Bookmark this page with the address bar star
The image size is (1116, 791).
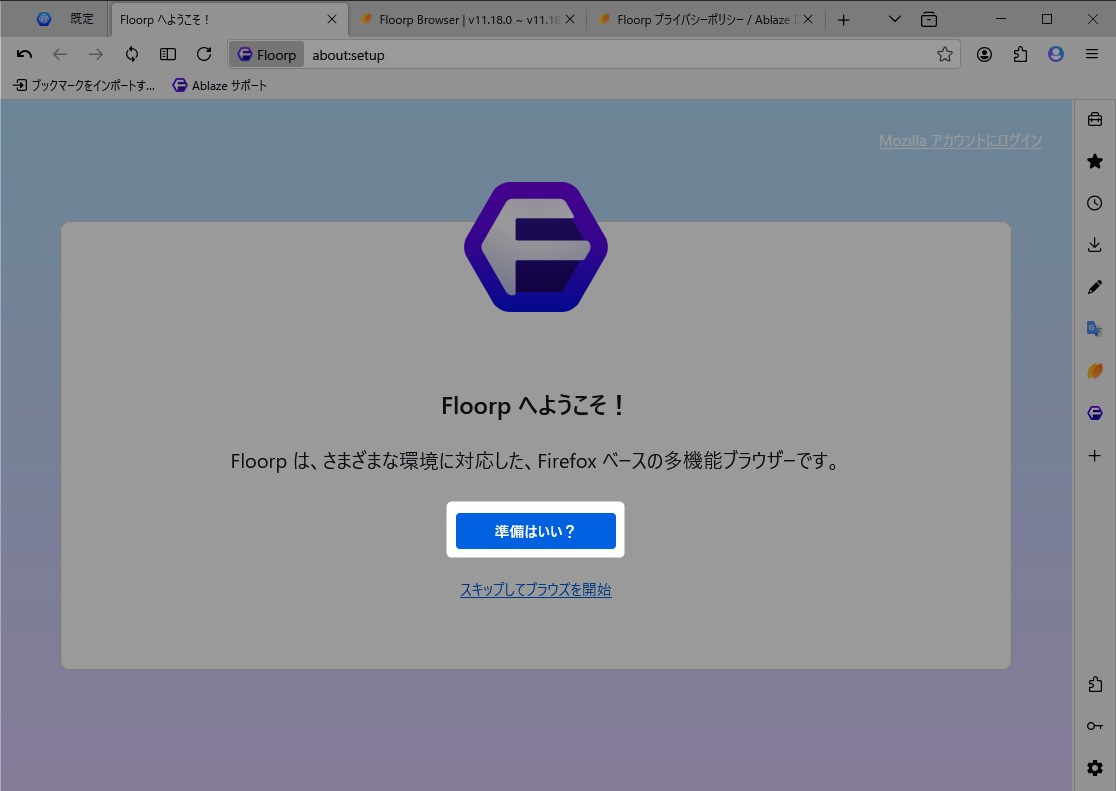[x=943, y=54]
